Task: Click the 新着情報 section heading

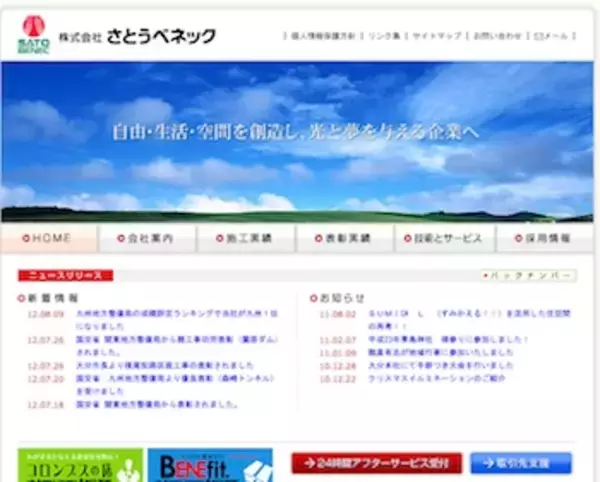Action: [49, 298]
